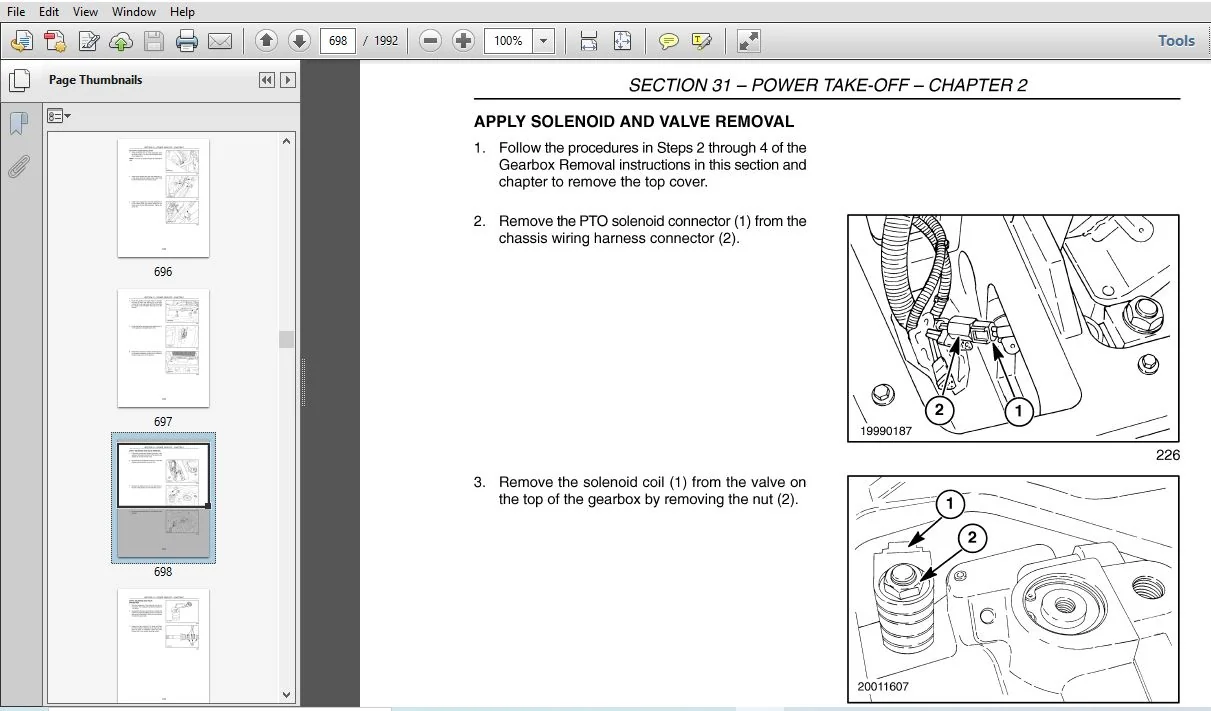Click the navigation pane splitter handle
The image size is (1211, 711).
click(x=303, y=383)
